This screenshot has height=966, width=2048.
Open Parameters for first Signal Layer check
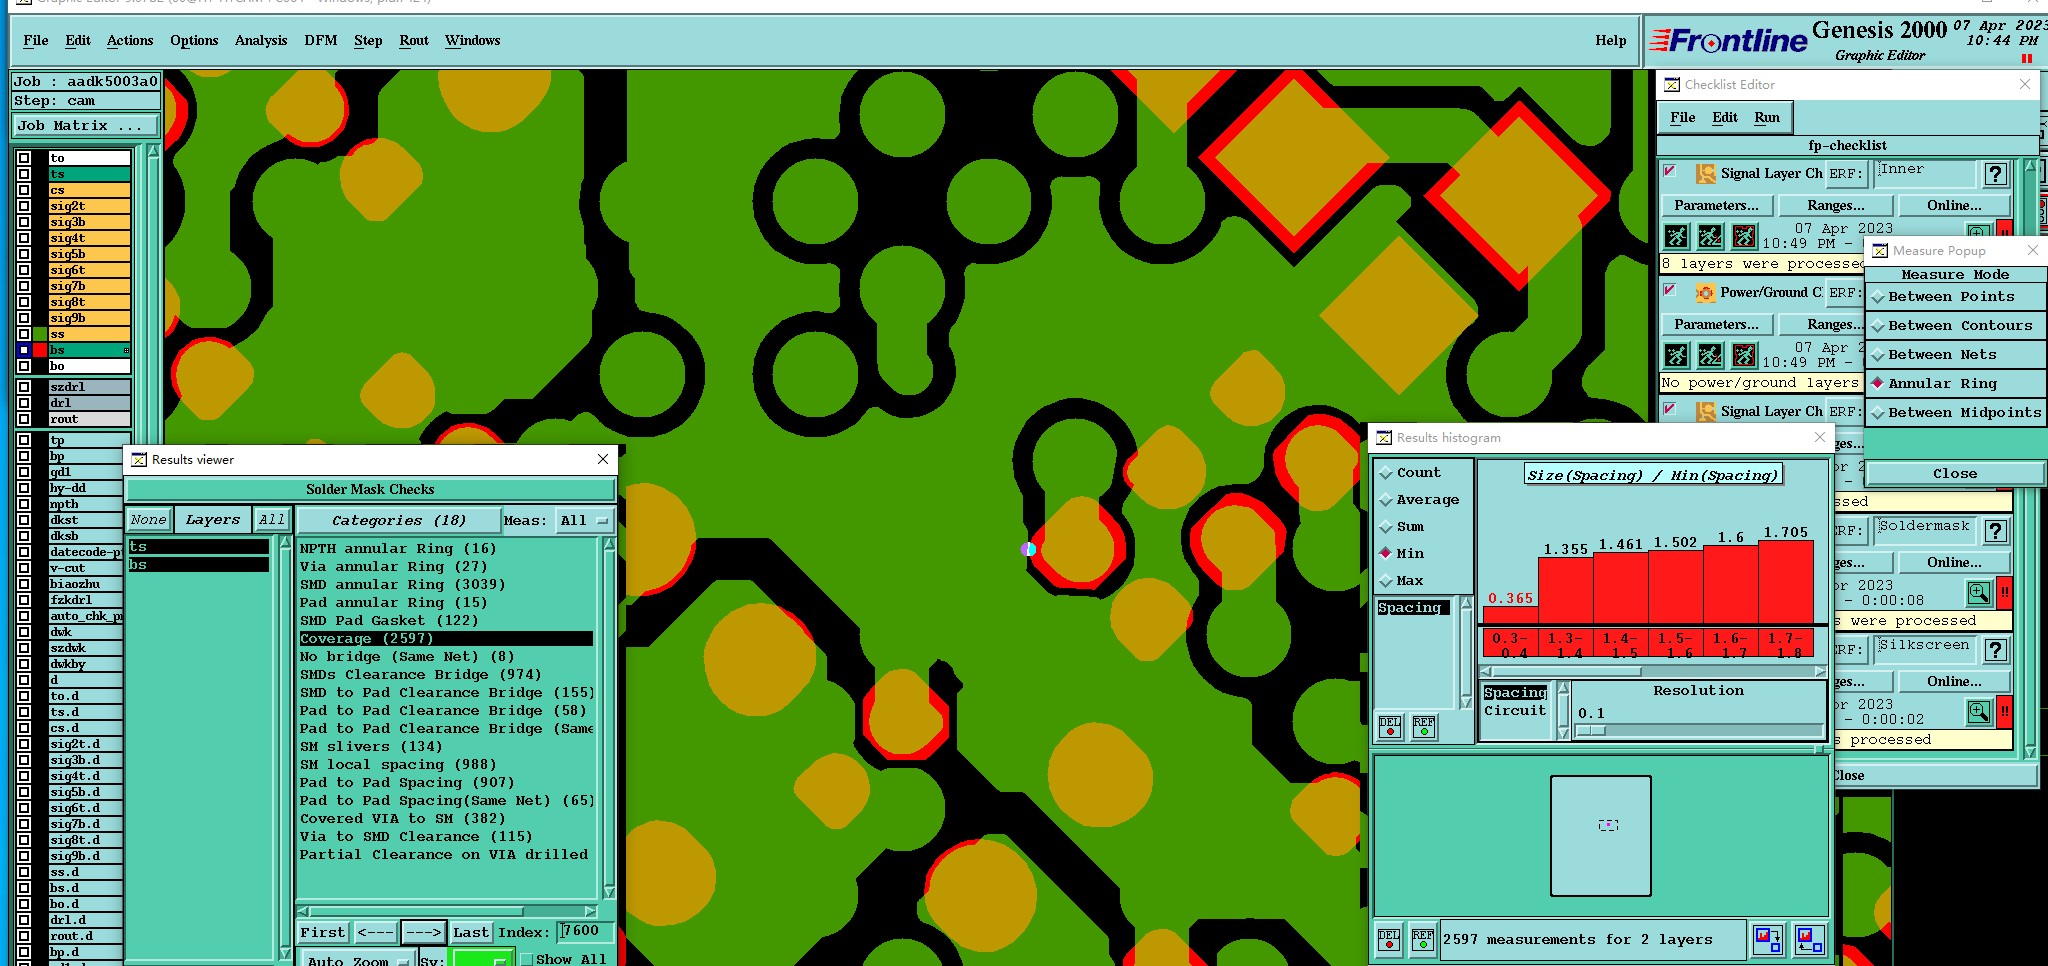click(1716, 206)
